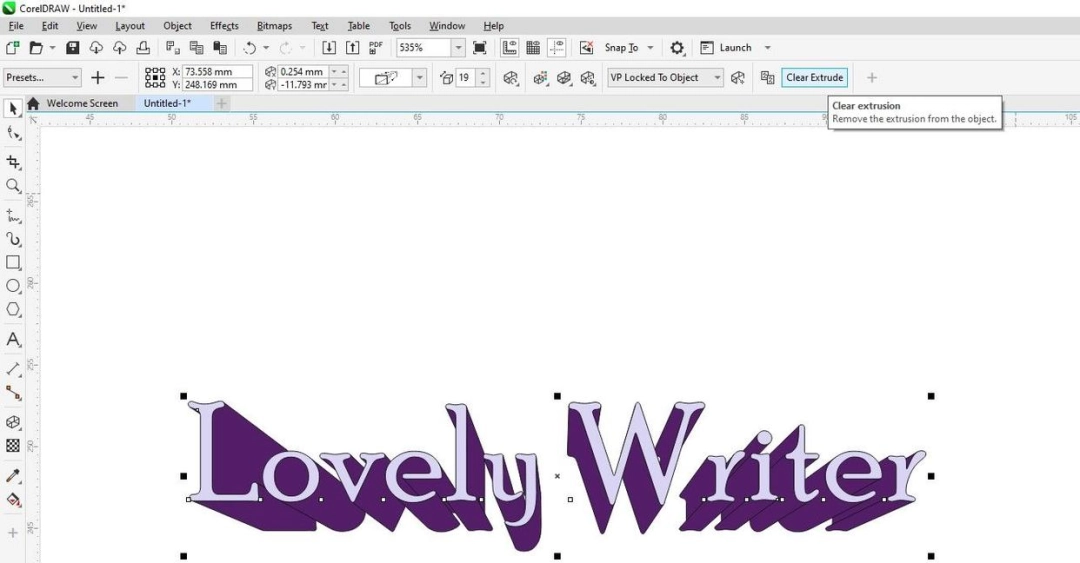
Task: Select the Zoom tool
Action: (12, 185)
